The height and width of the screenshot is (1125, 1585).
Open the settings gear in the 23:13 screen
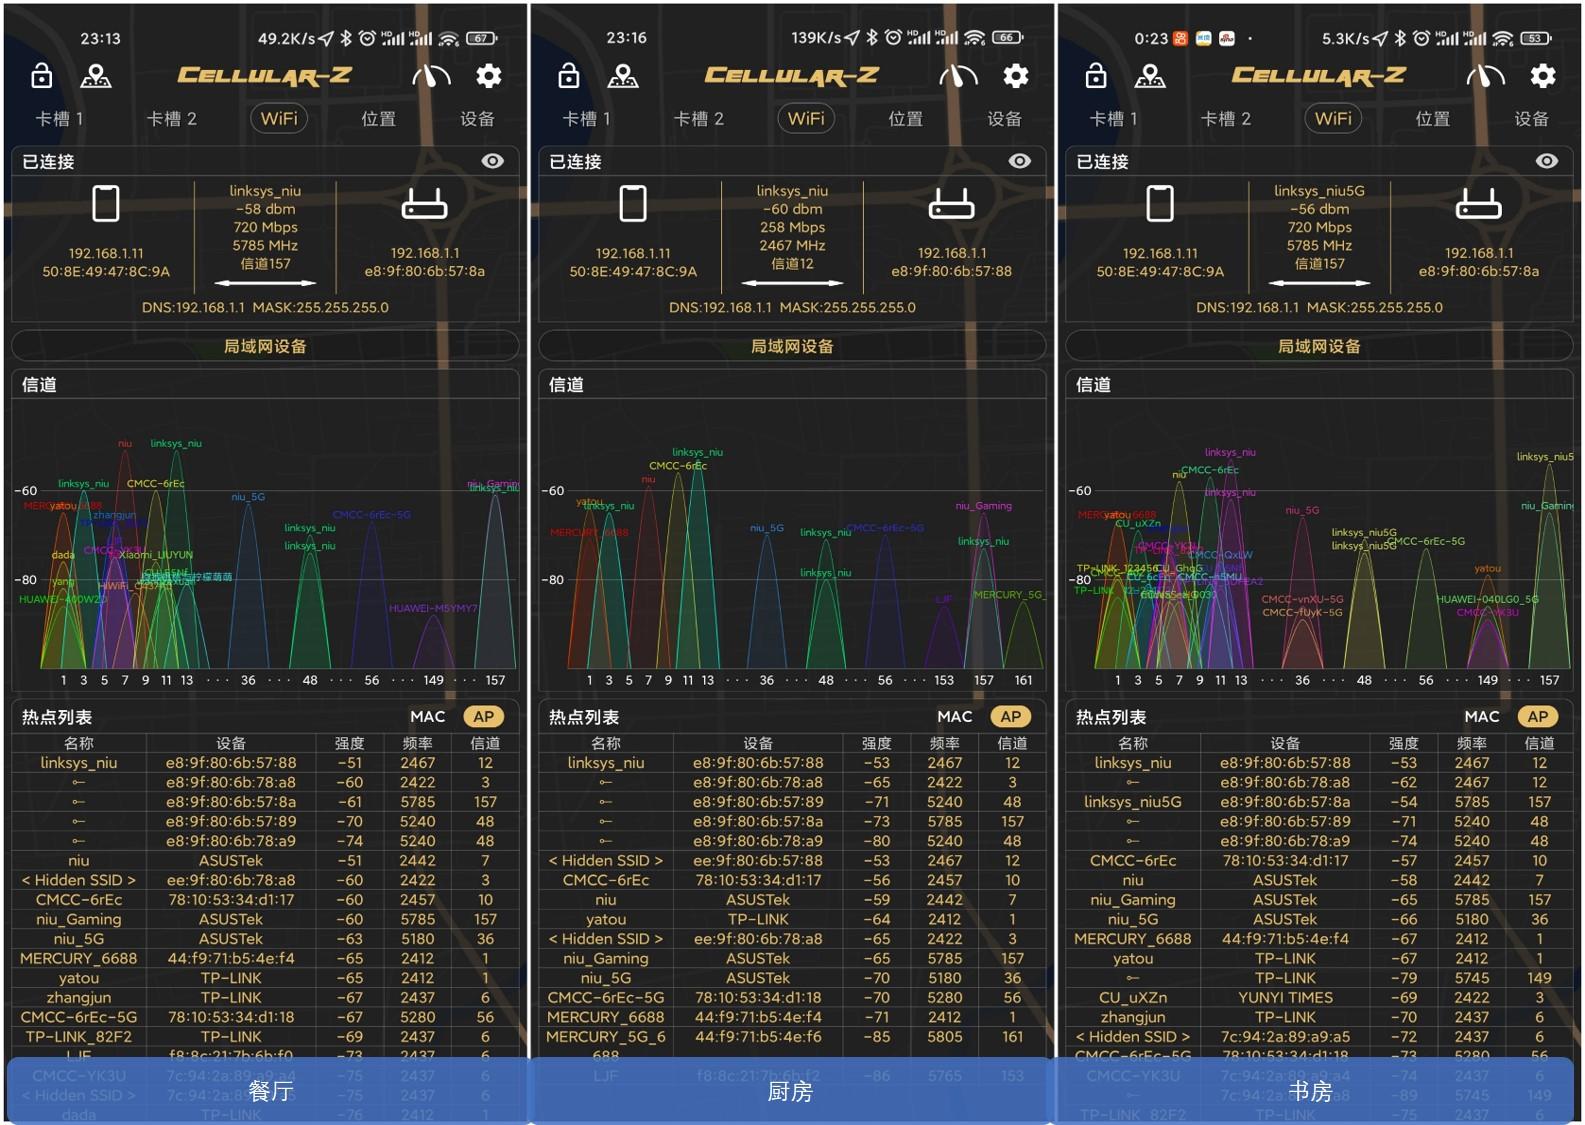489,76
